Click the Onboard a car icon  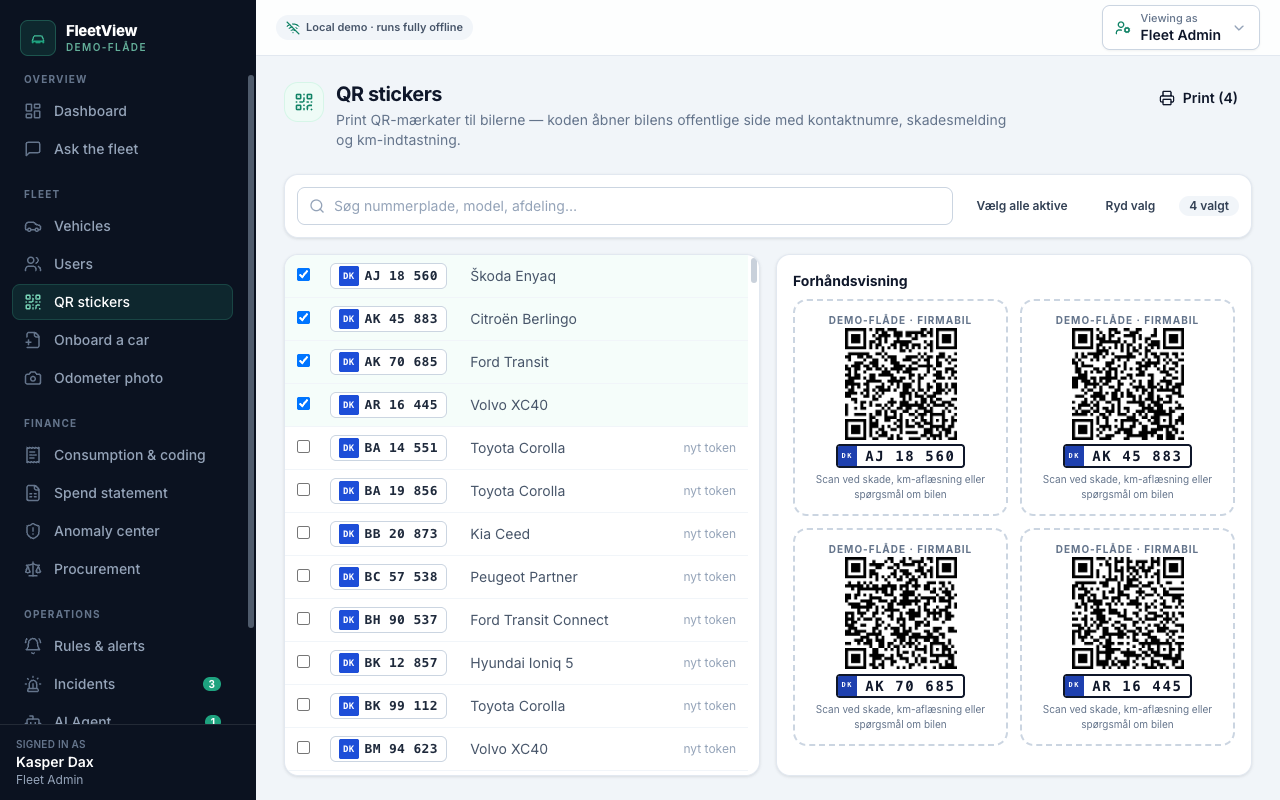tap(33, 340)
